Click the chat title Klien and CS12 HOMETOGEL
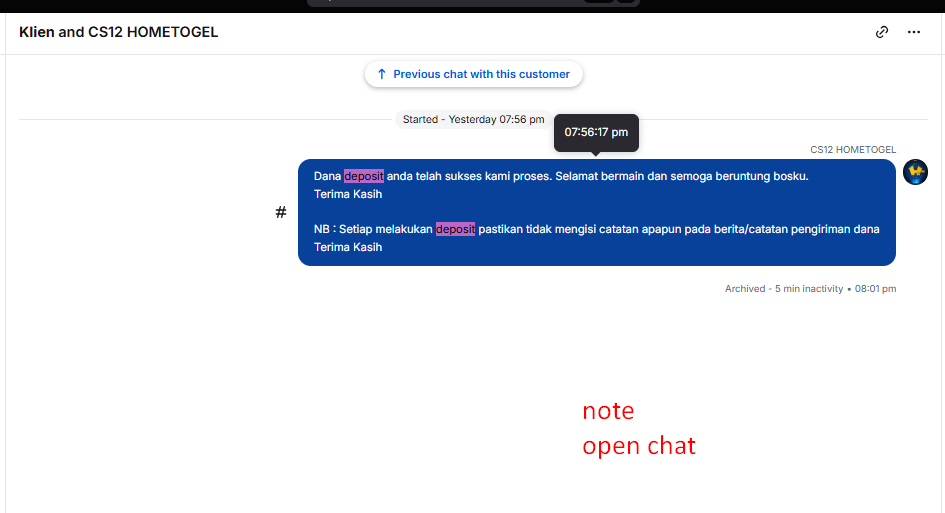The height and width of the screenshot is (513, 945). 119,32
